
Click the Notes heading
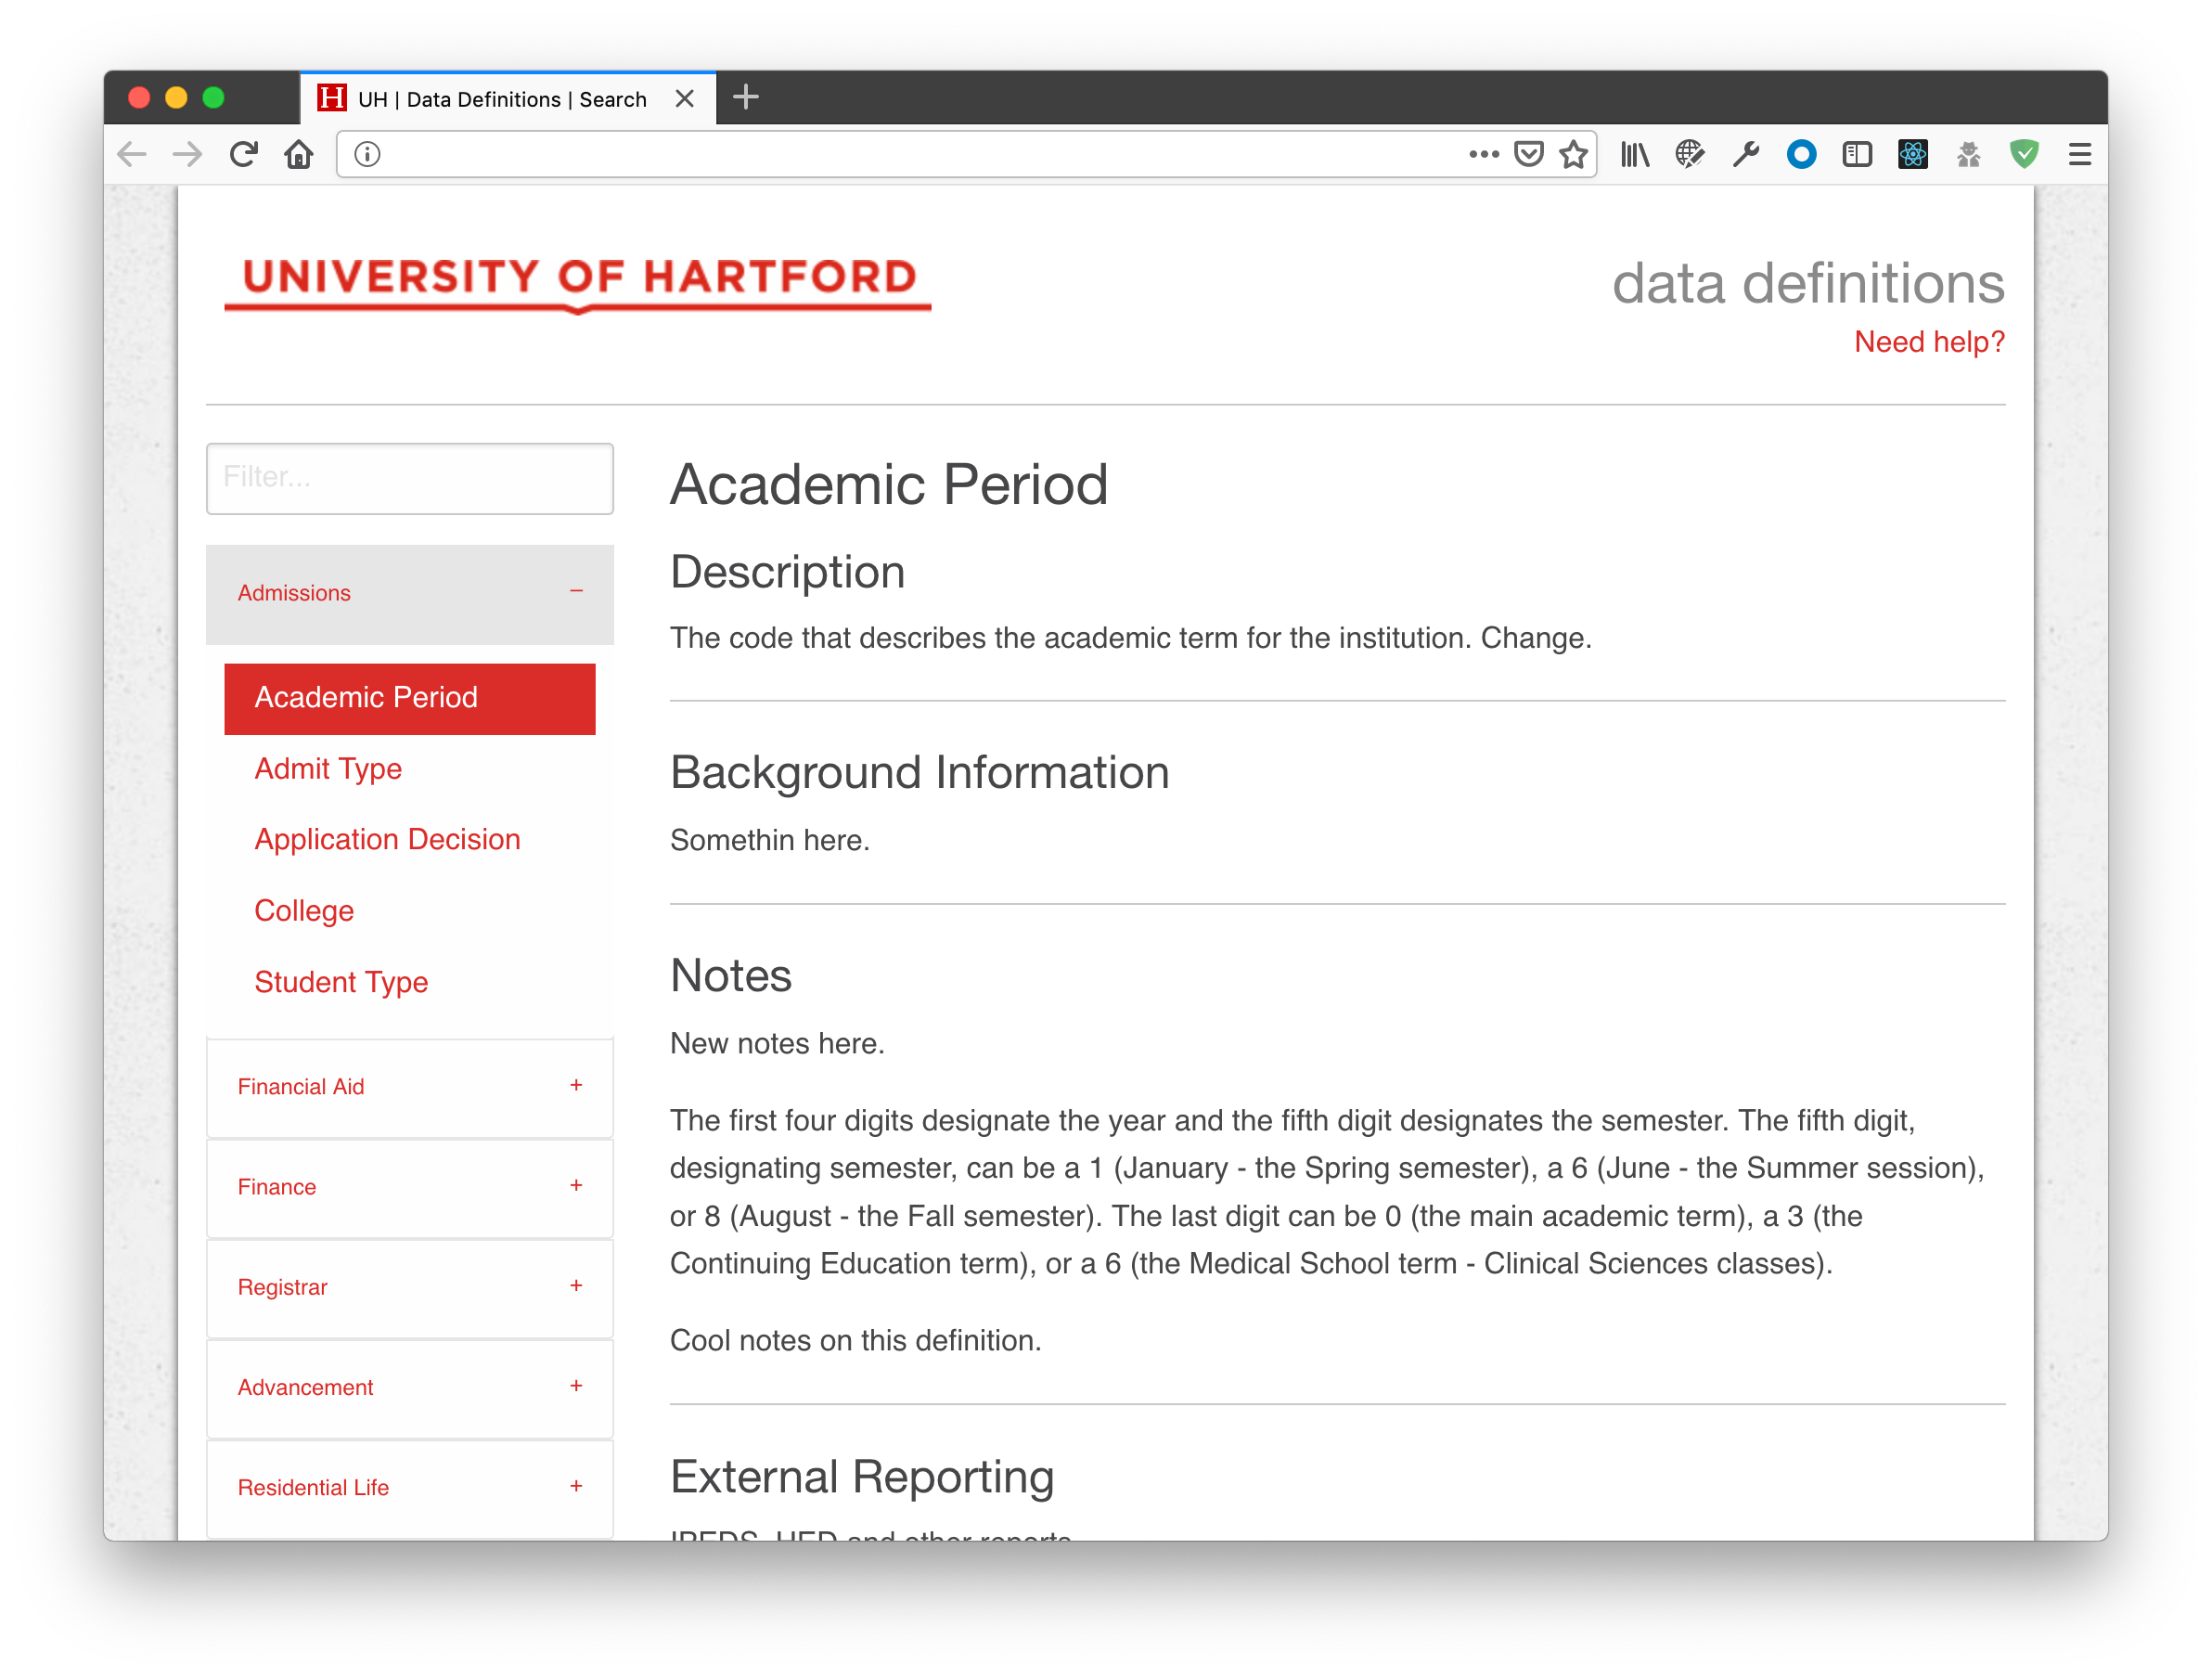[x=731, y=976]
